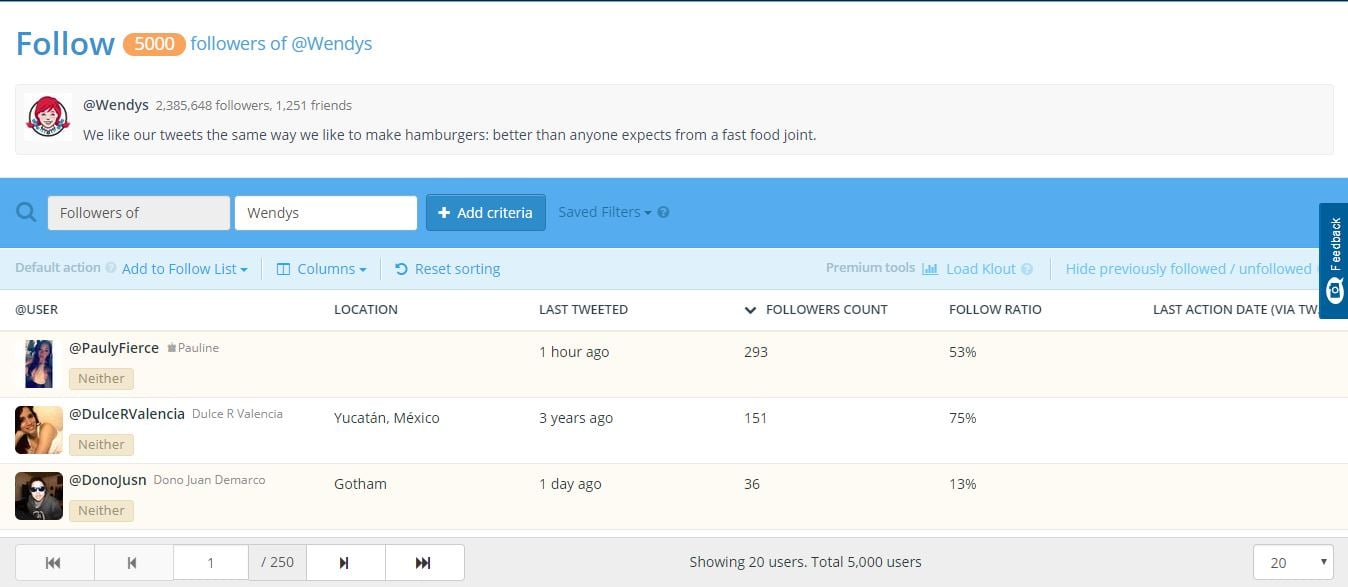Click the Add criteria button
Viewport: 1348px width, 587px height.
(x=486, y=212)
